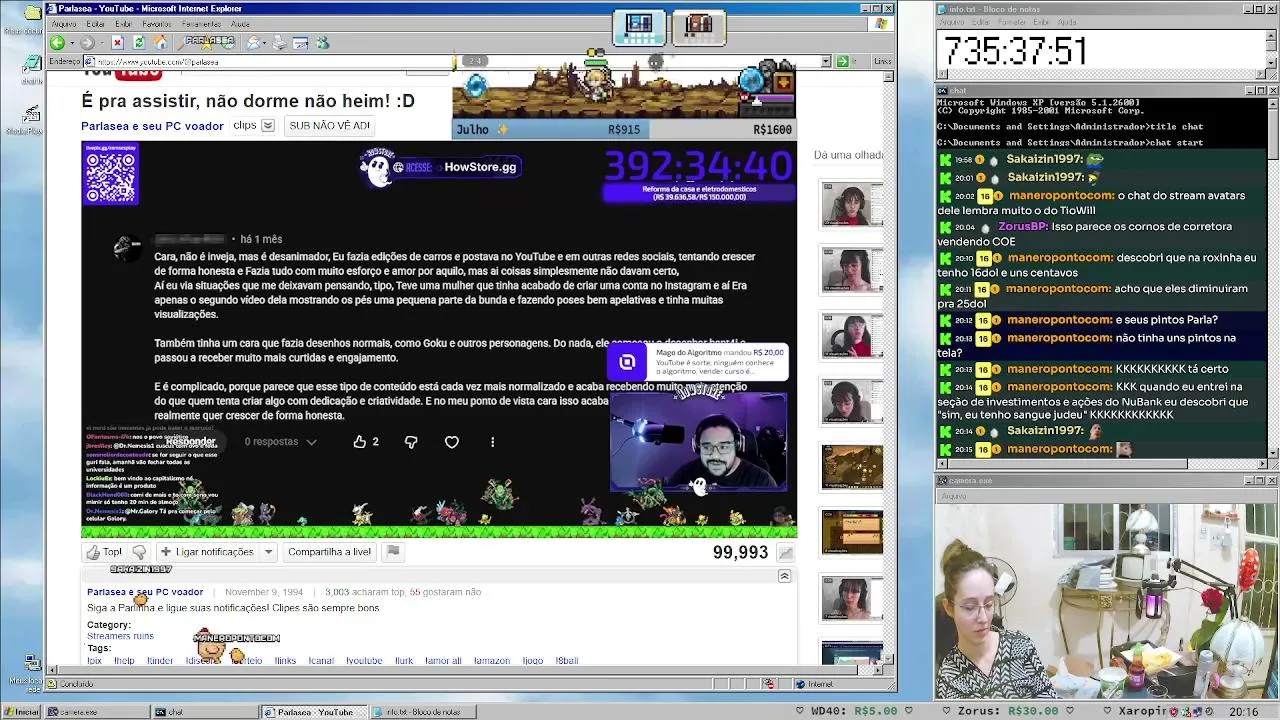The width and height of the screenshot is (1280, 720).
Task: Open the Arquivo menu in Internet Explorer
Action: pyautogui.click(x=64, y=24)
